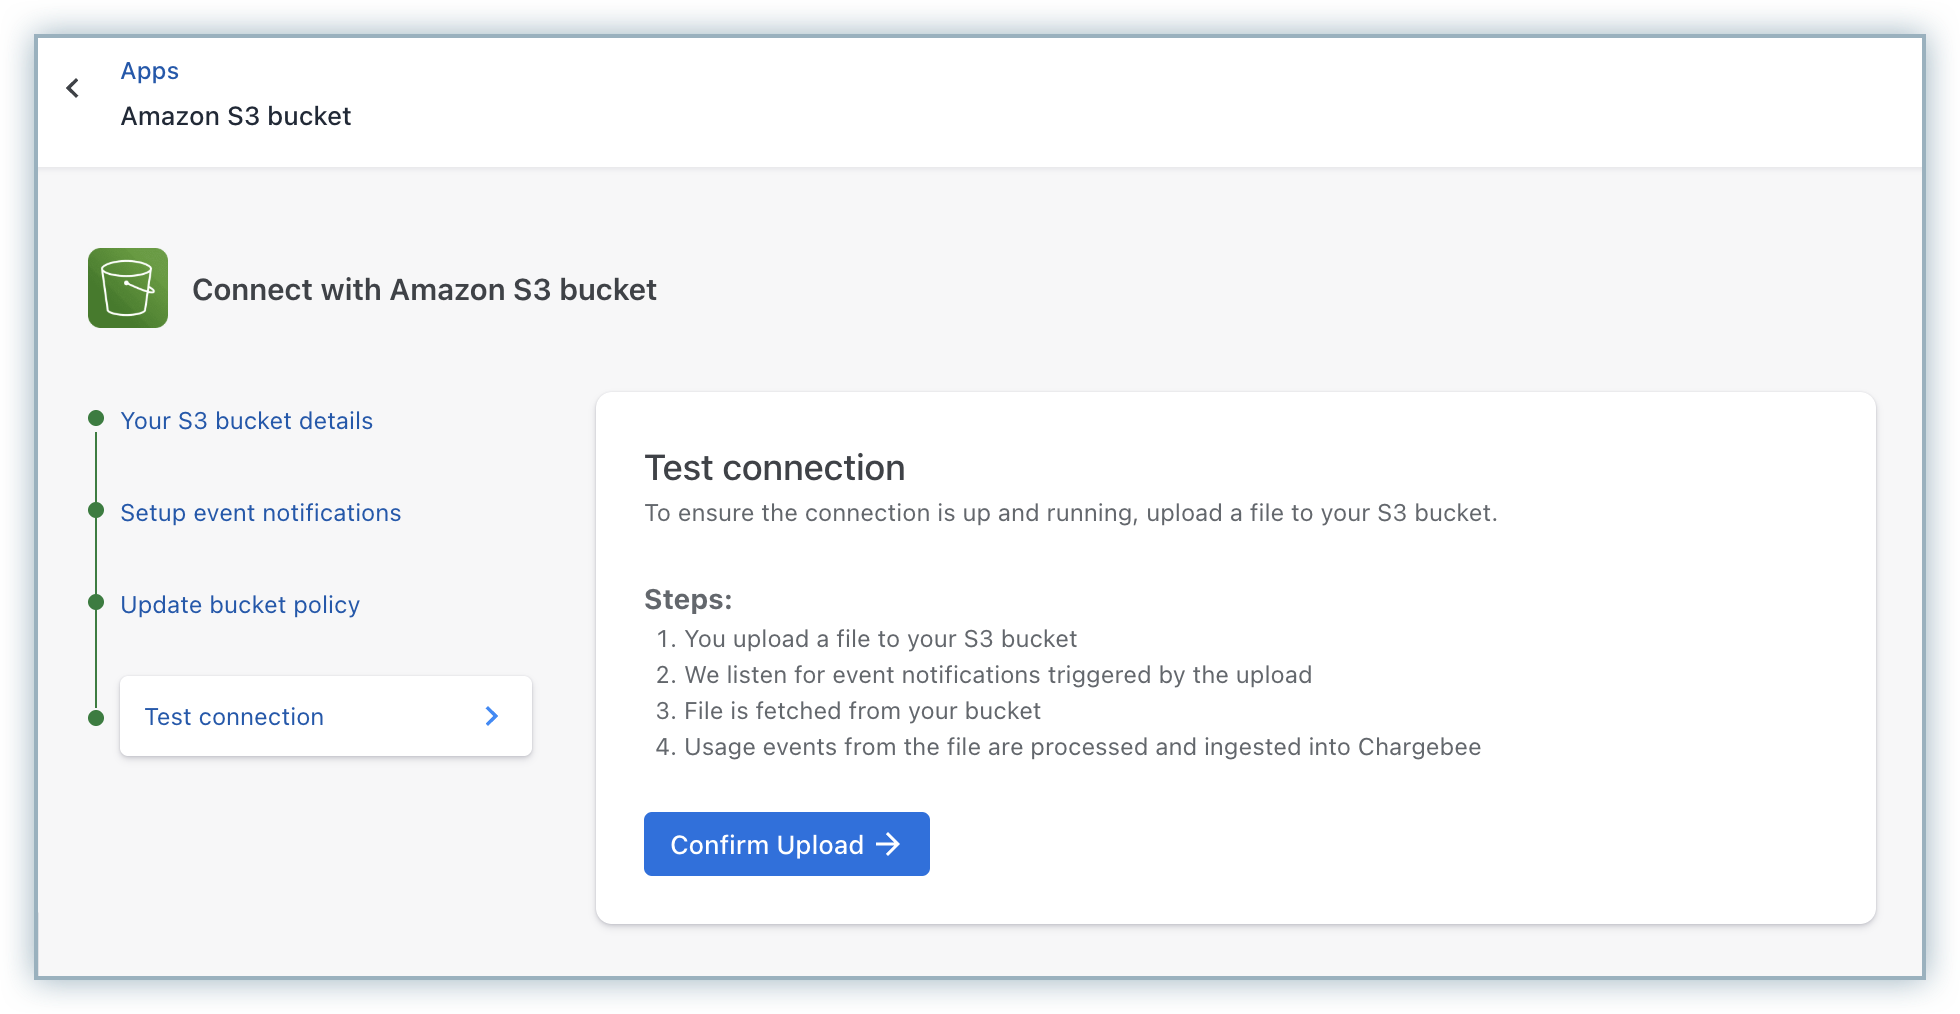The height and width of the screenshot is (1014, 1960).
Task: Click the green dot beside Update bucket policy
Action: (96, 602)
